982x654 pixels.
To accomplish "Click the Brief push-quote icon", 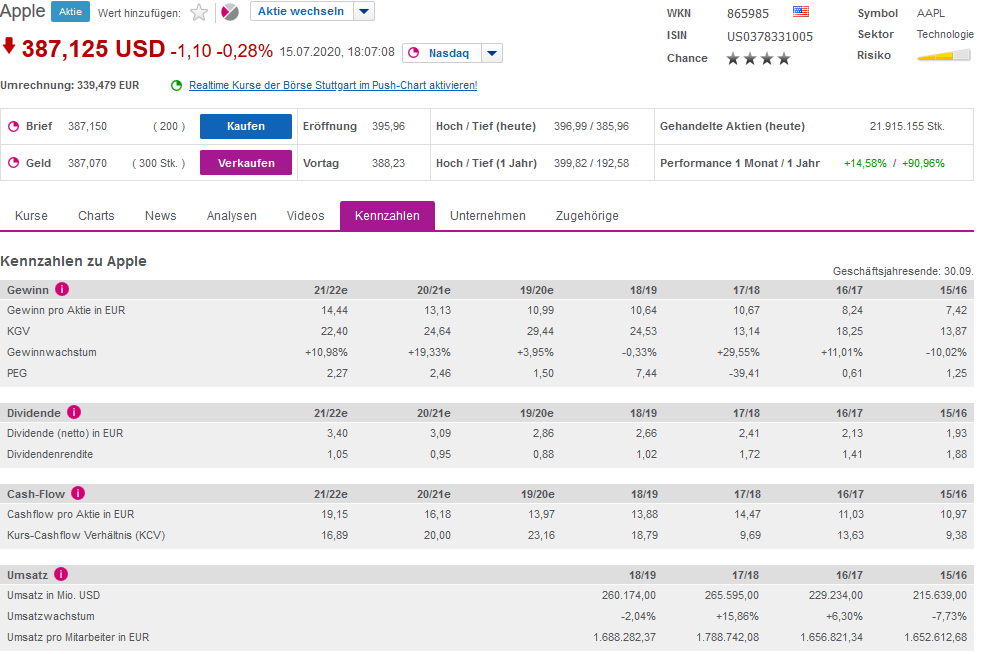I will point(13,127).
